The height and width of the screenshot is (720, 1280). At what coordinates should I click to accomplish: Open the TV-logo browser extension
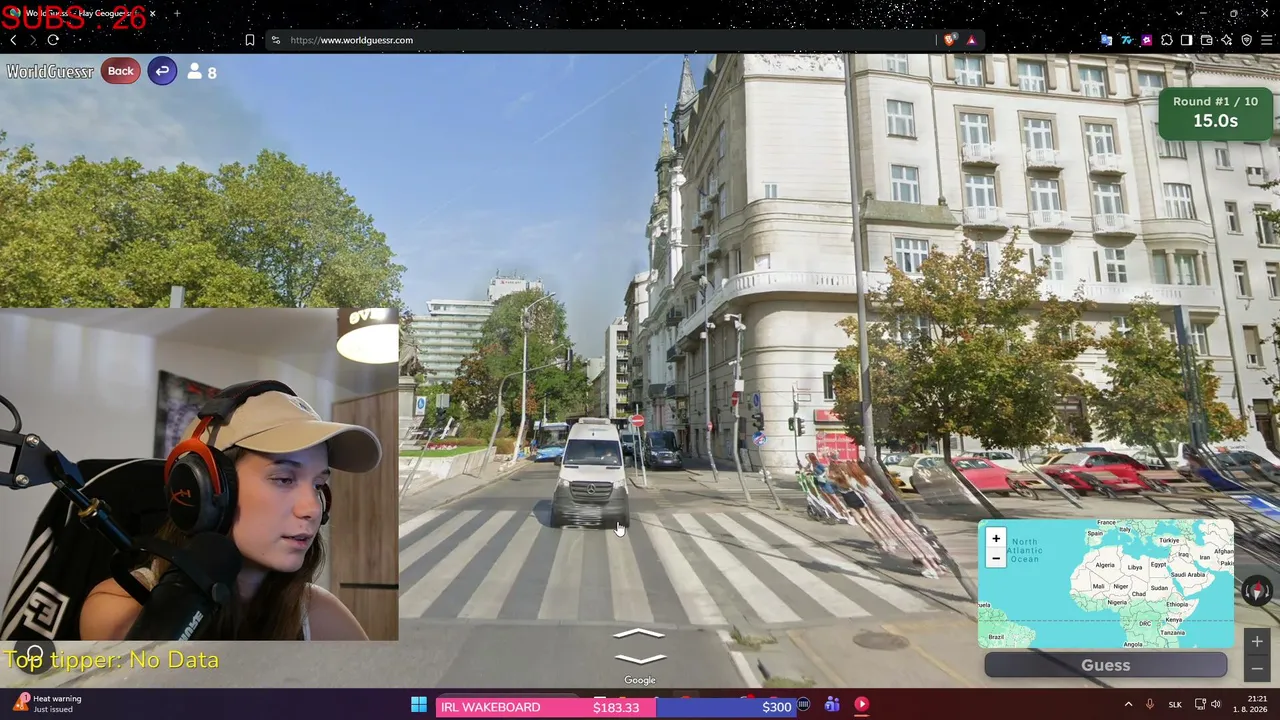point(1126,40)
